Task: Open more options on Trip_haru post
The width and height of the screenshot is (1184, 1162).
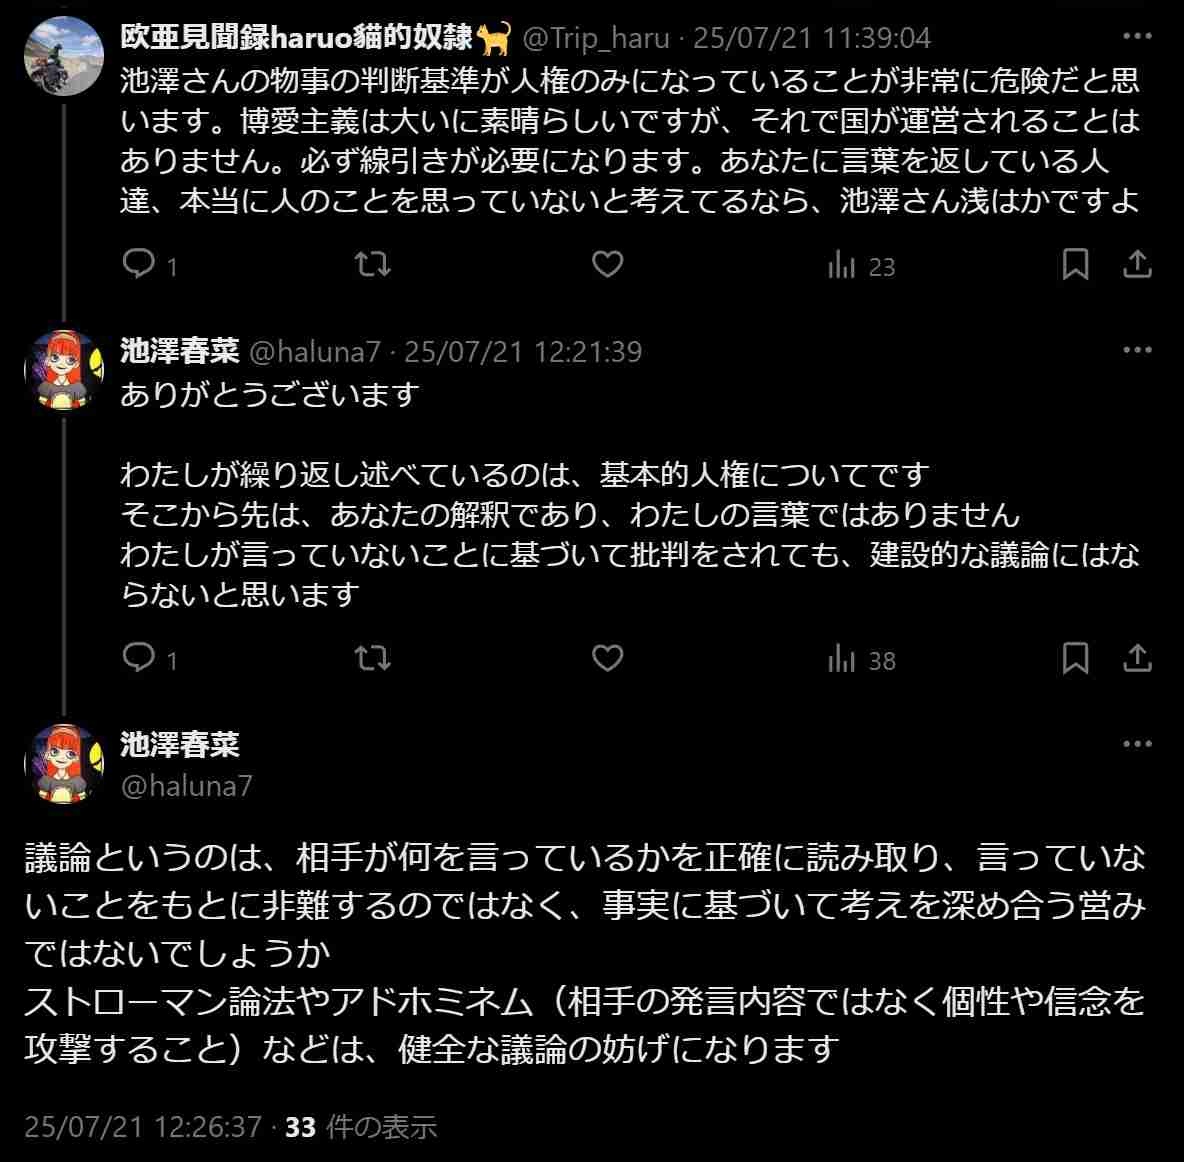Action: pos(1137,38)
